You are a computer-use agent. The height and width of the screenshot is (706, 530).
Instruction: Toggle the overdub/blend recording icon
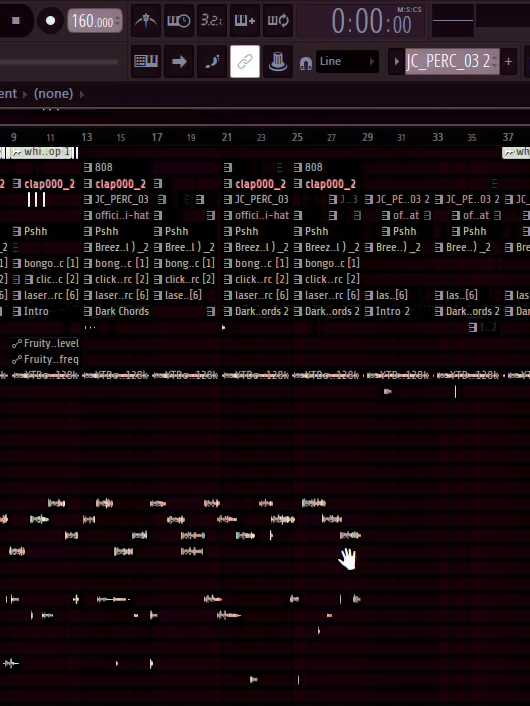245,21
